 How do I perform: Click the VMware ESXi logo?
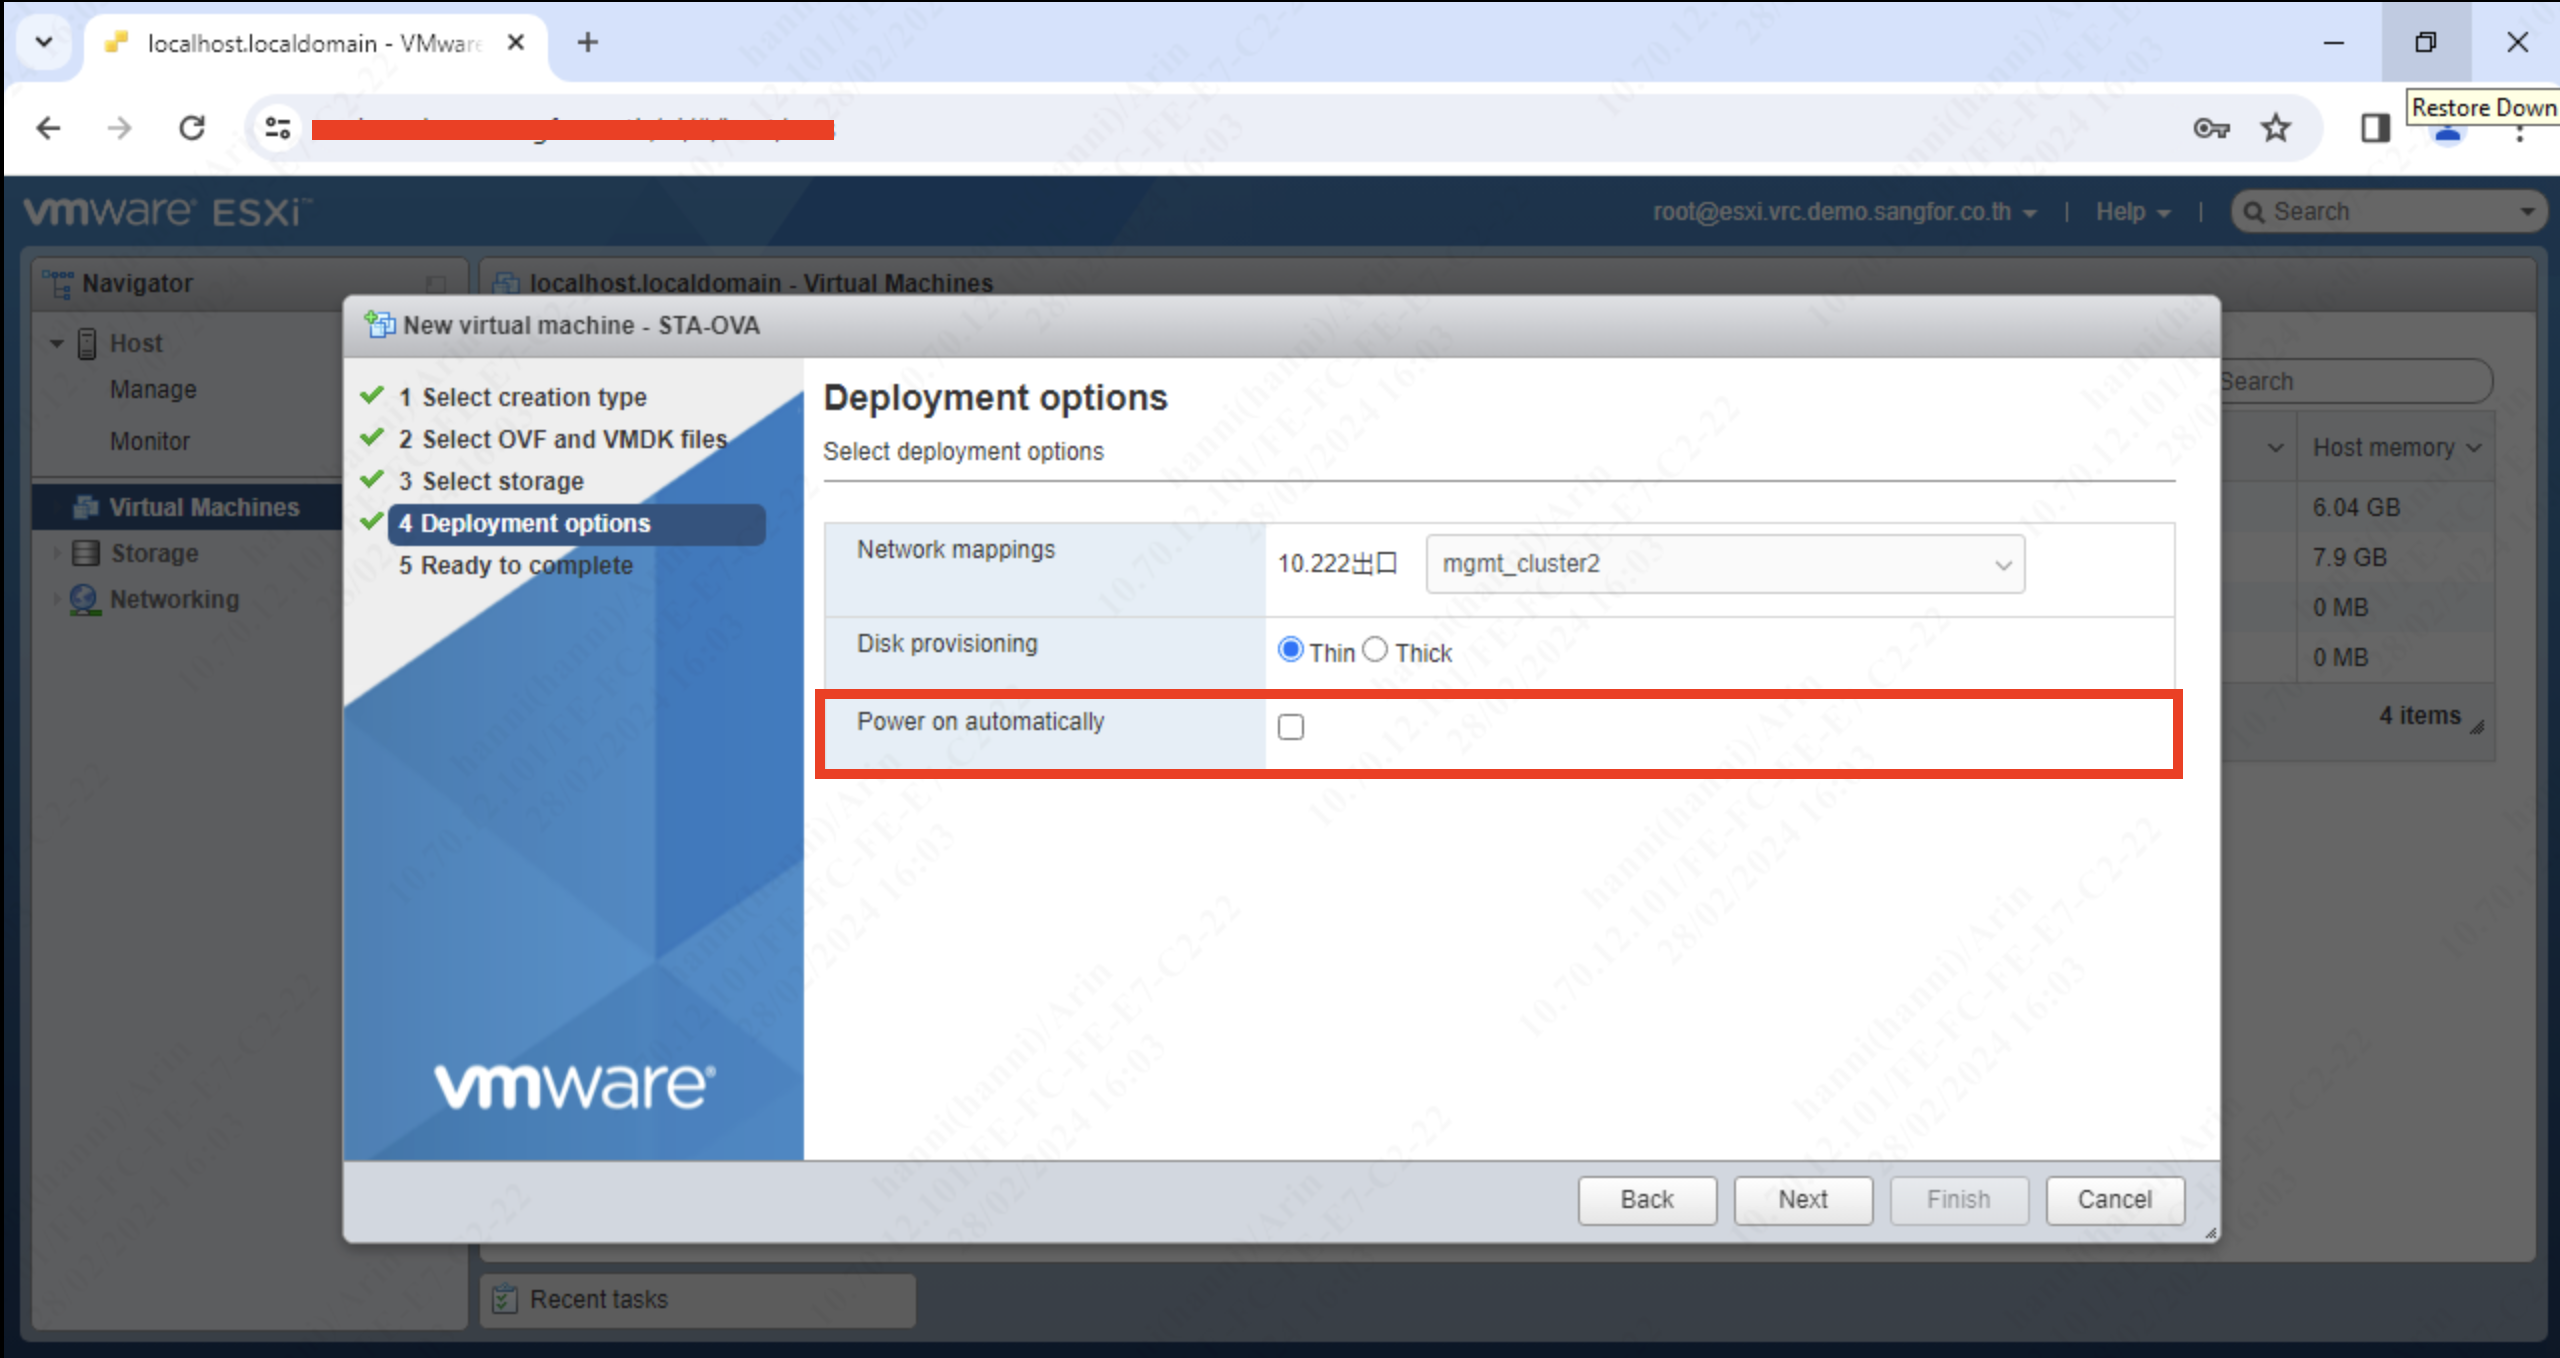tap(165, 211)
